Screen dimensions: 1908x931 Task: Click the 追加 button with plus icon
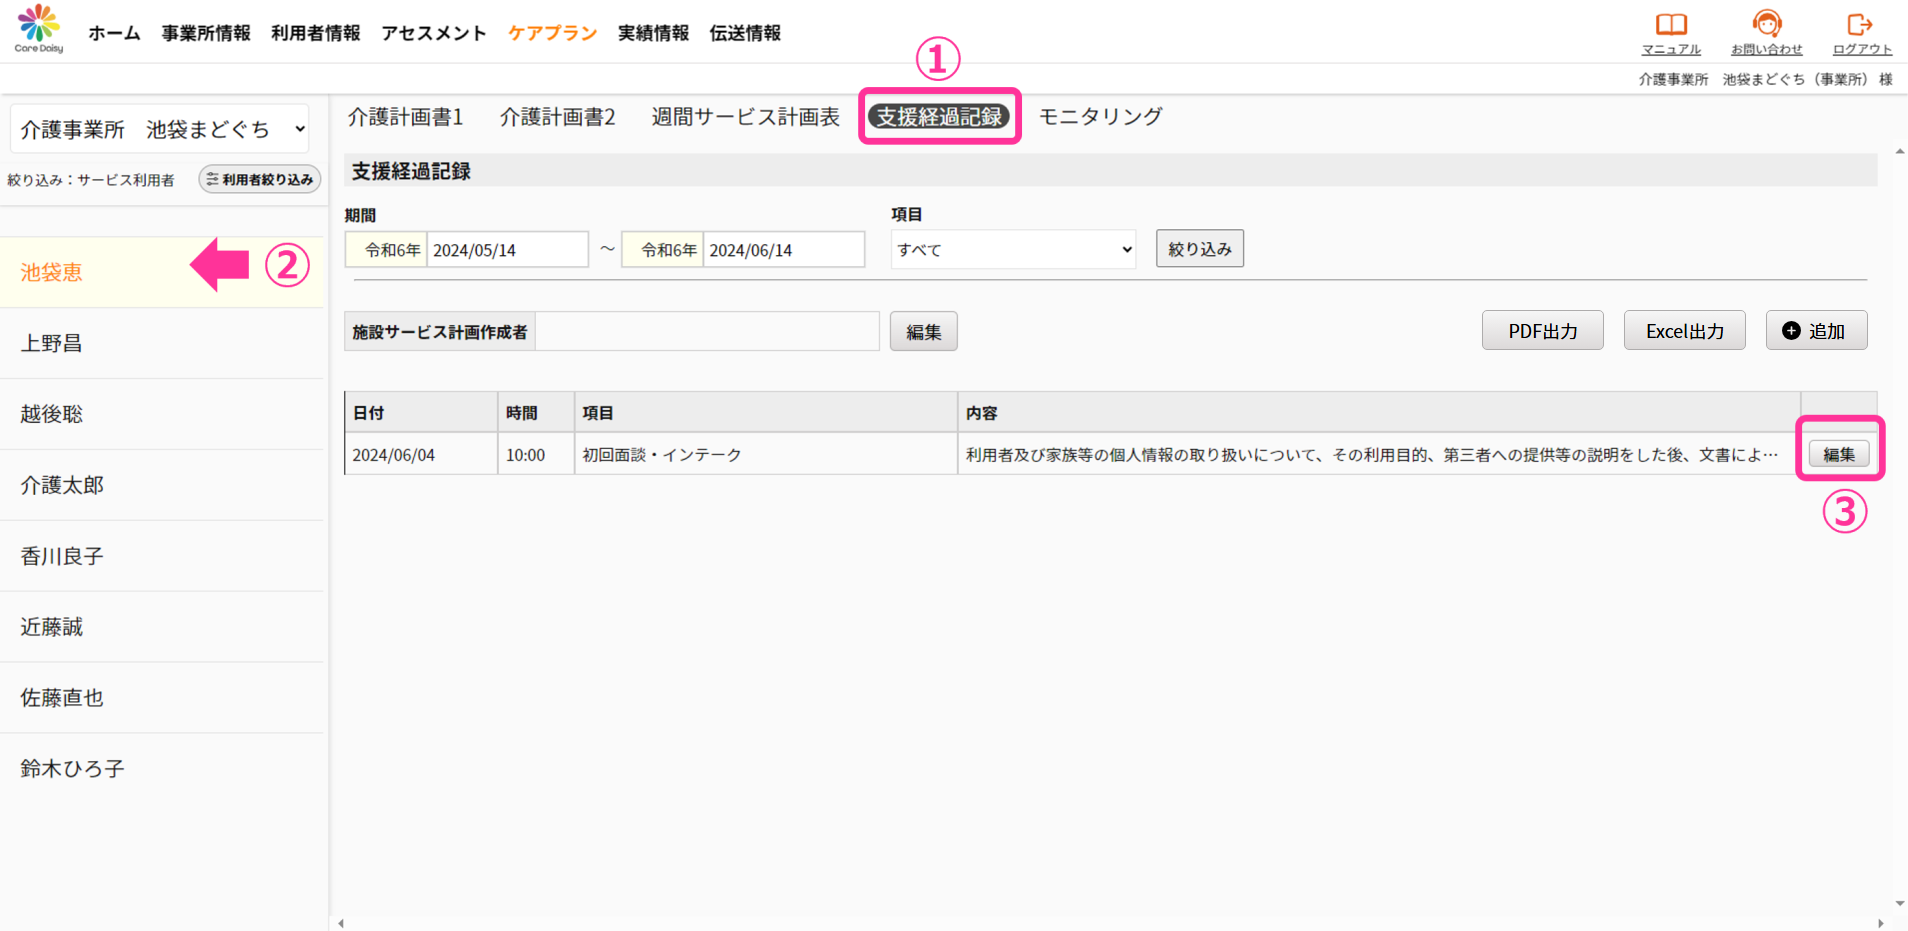pos(1816,331)
